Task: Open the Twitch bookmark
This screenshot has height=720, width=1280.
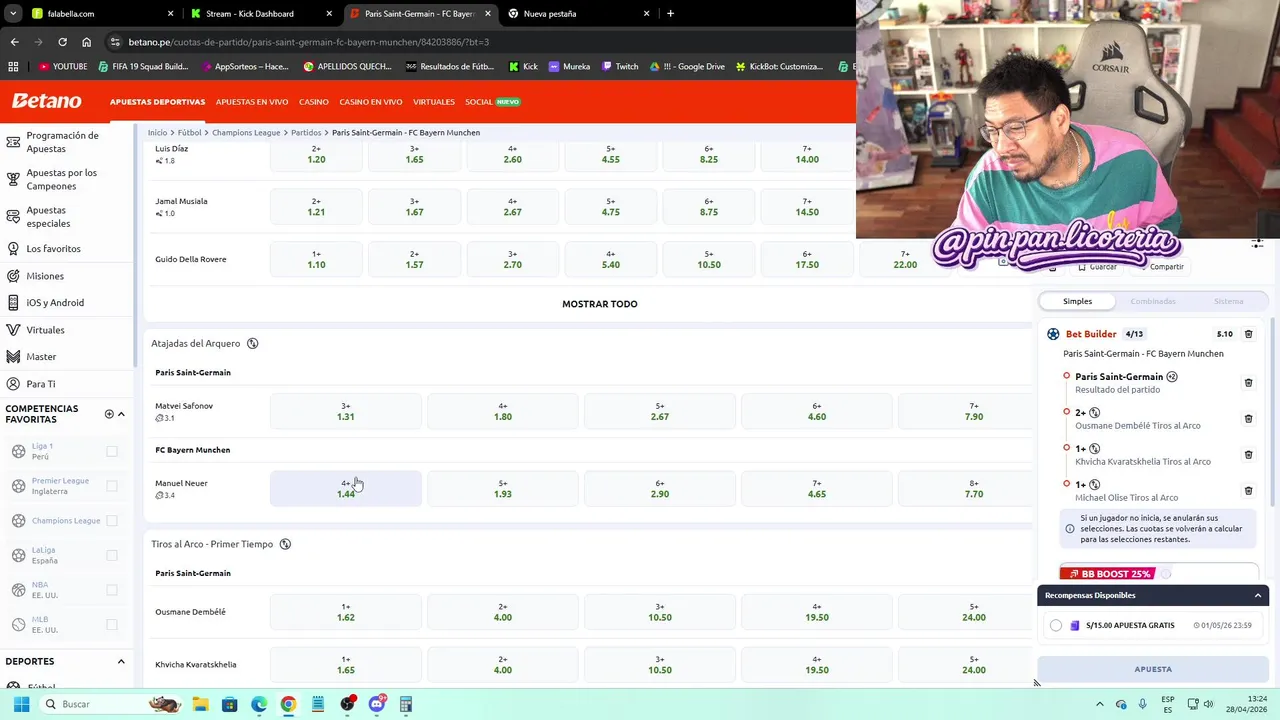Action: 620,67
